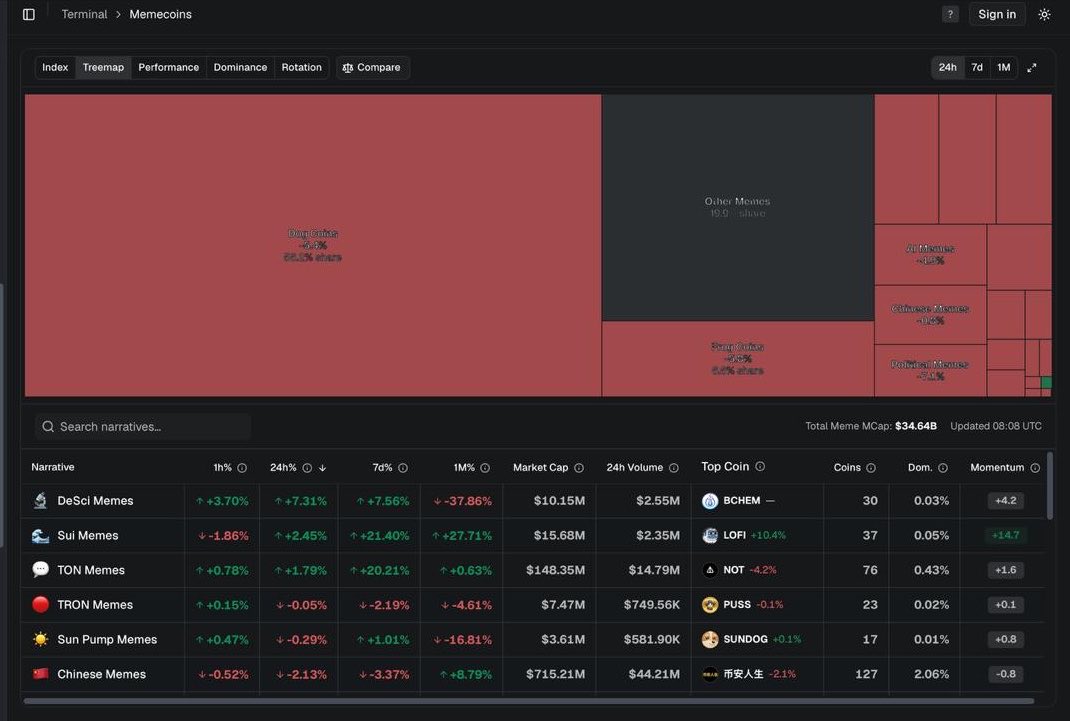Open the DeSci Memes narrative row
Image resolution: width=1070 pixels, height=721 pixels.
tap(534, 501)
